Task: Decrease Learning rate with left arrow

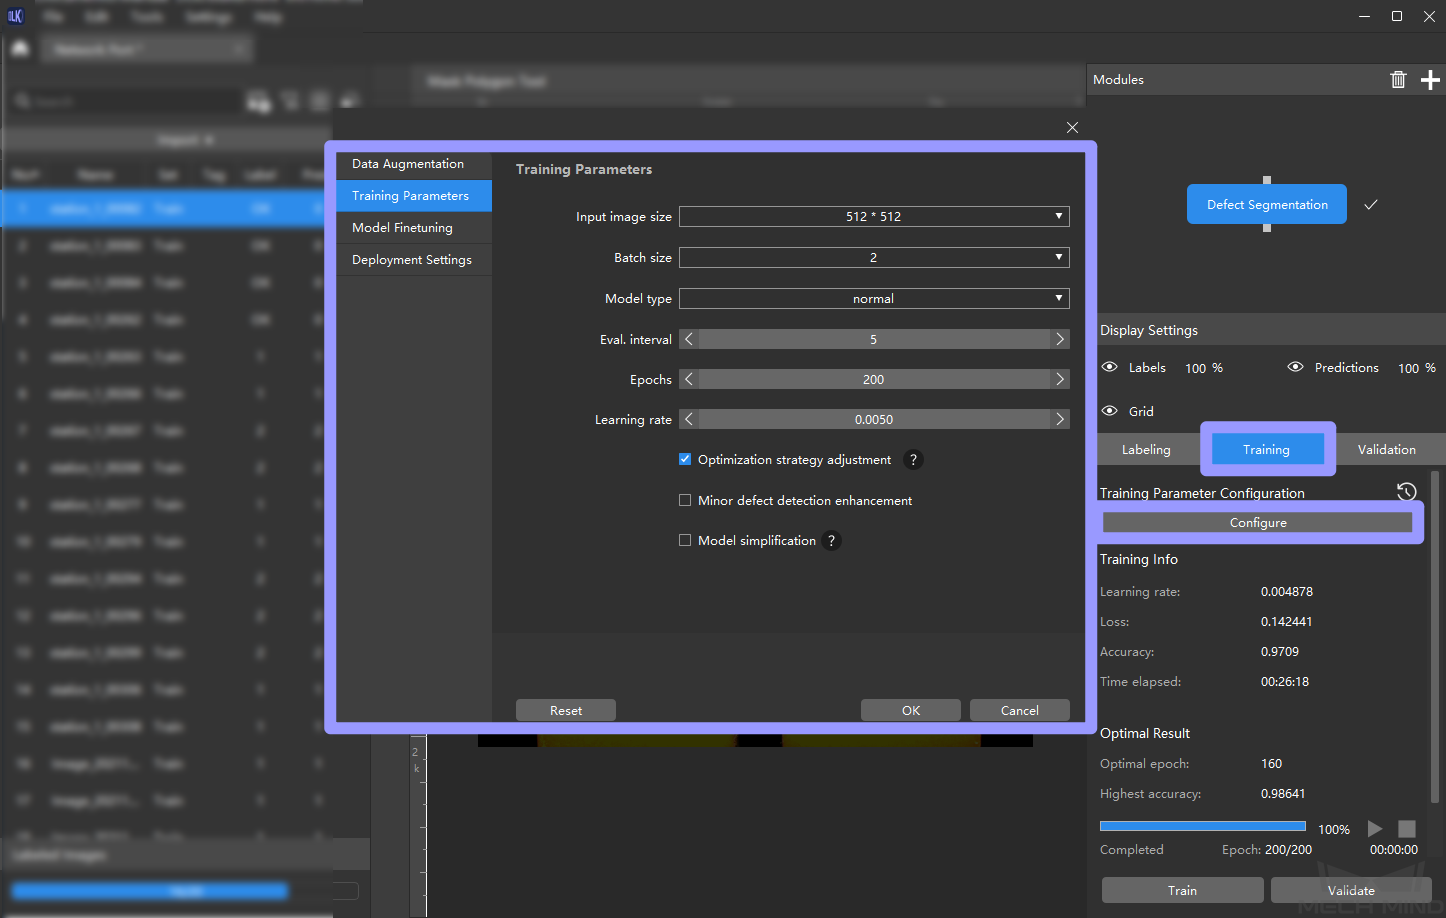Action: pyautogui.click(x=689, y=419)
